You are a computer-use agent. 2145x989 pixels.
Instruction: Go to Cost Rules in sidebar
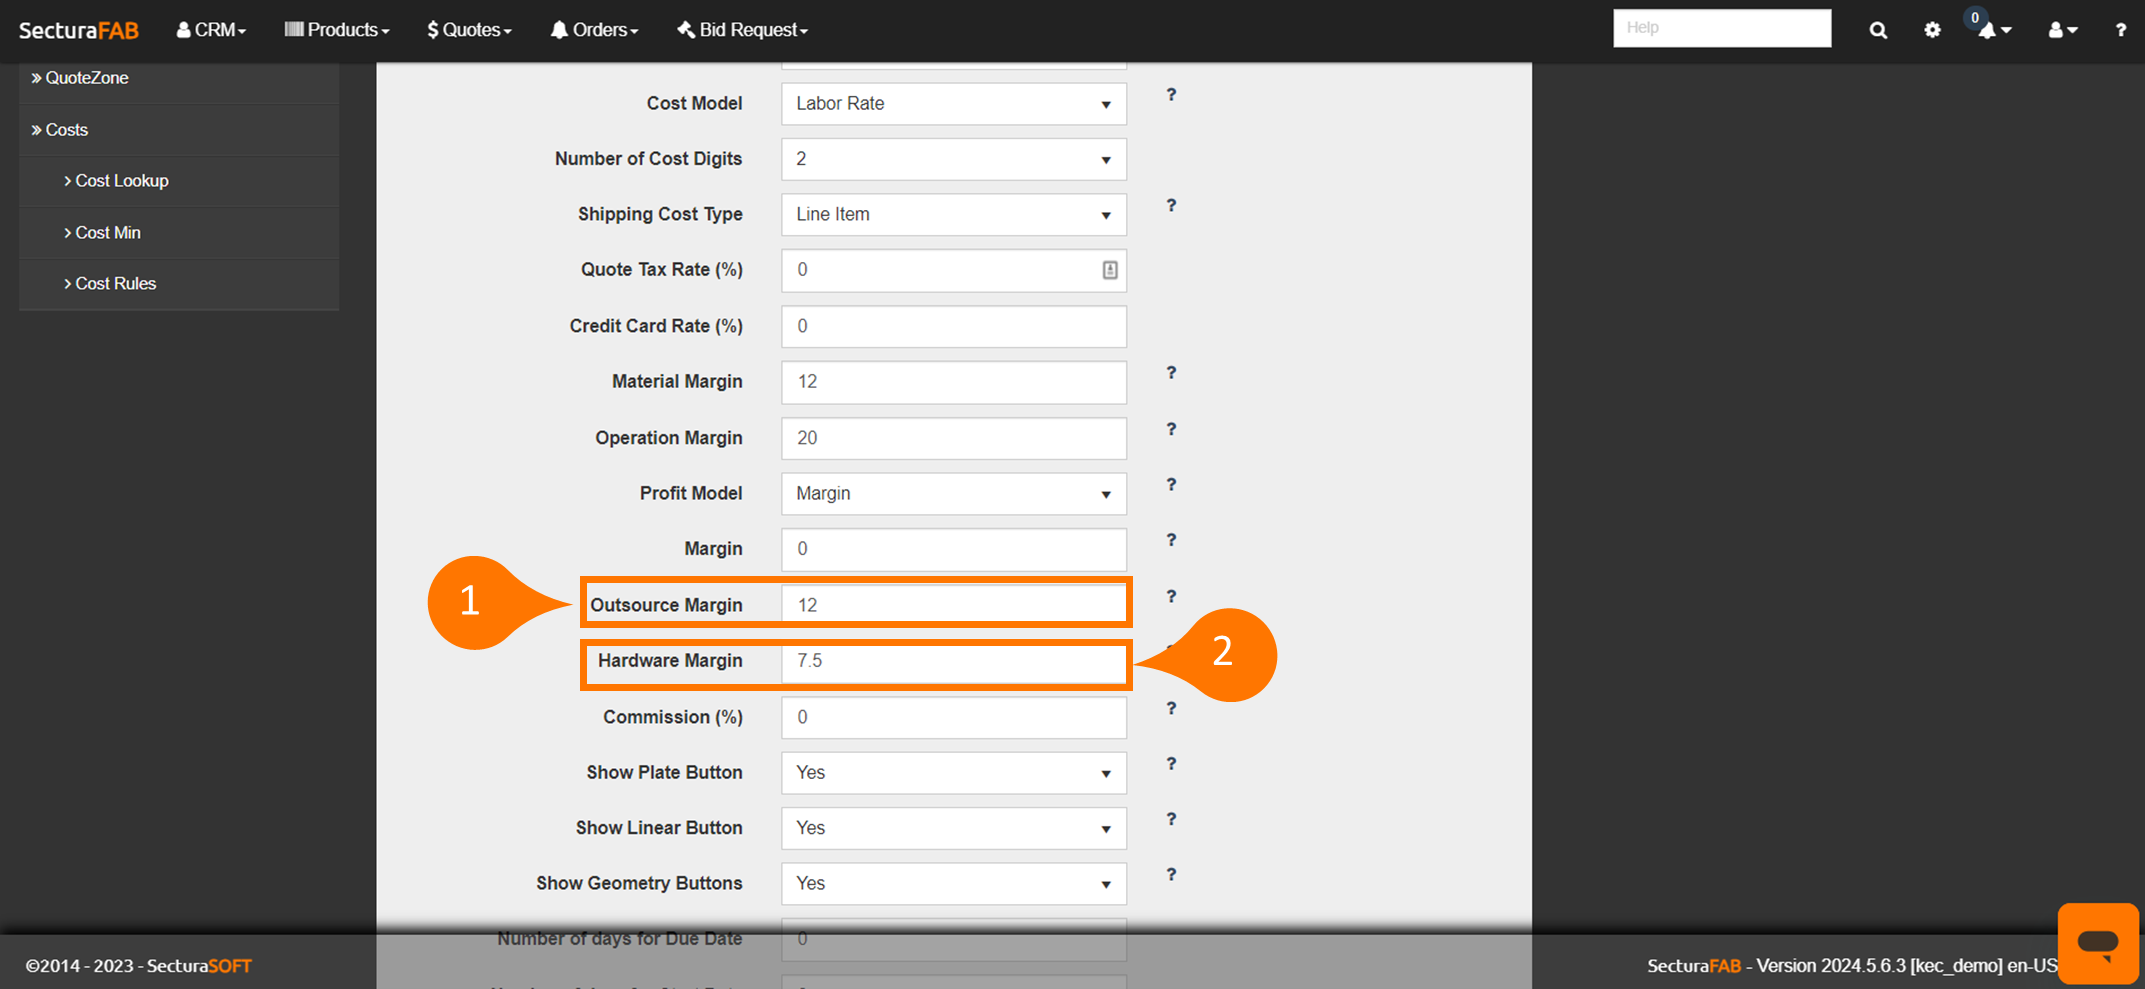[x=115, y=284]
